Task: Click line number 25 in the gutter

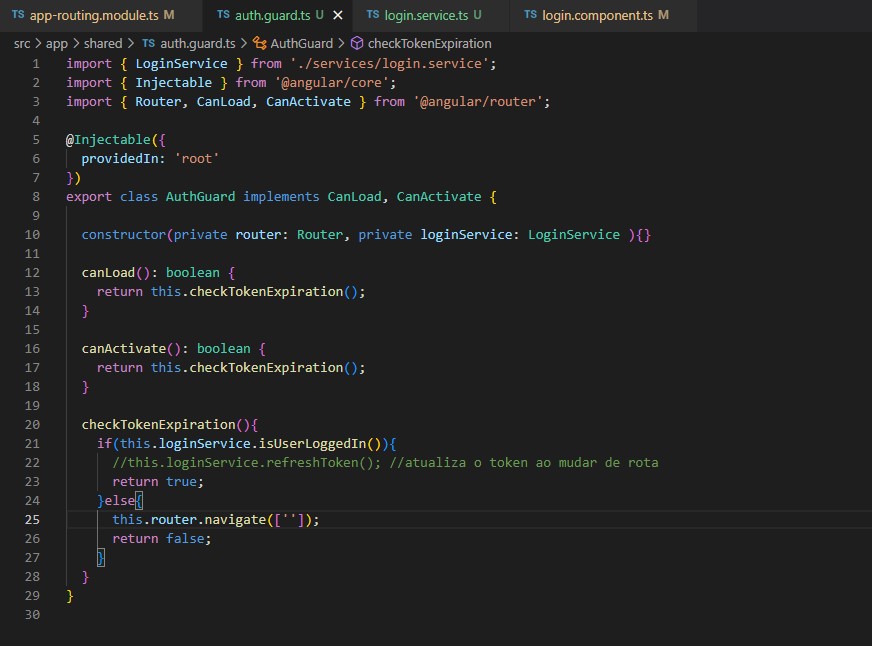Action: tap(32, 519)
